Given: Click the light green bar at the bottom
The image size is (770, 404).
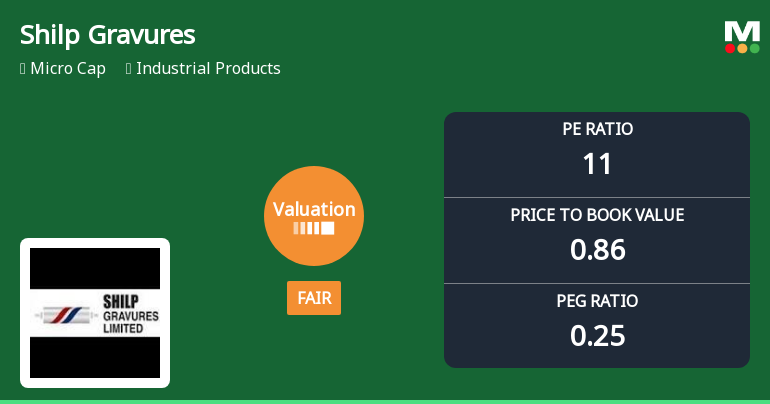Looking at the screenshot, I should [385, 401].
